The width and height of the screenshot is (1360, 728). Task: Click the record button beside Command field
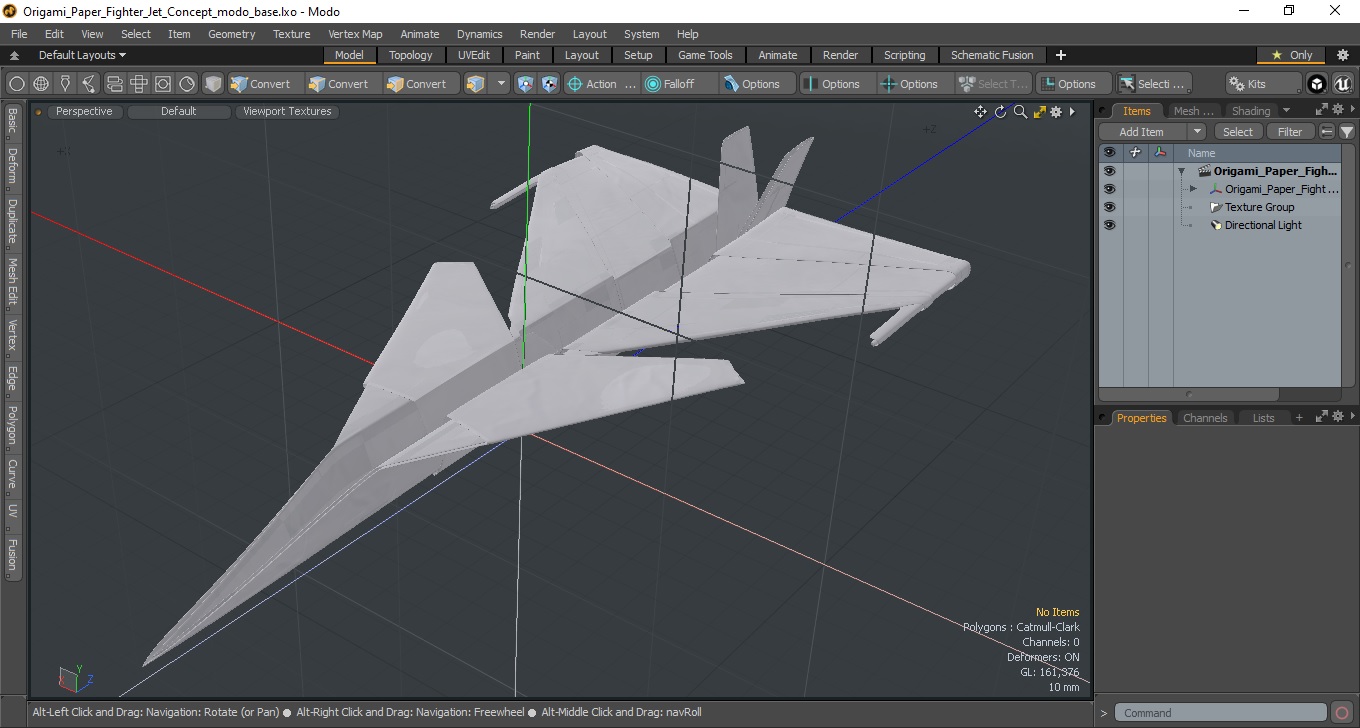(x=1343, y=713)
